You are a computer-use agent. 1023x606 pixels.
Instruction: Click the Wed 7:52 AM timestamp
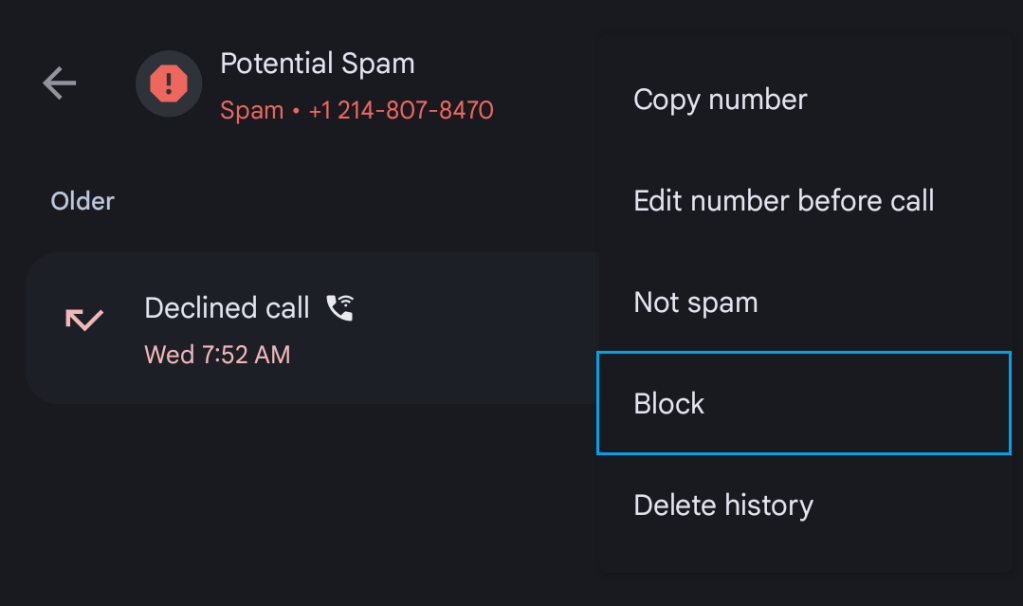[217, 354]
